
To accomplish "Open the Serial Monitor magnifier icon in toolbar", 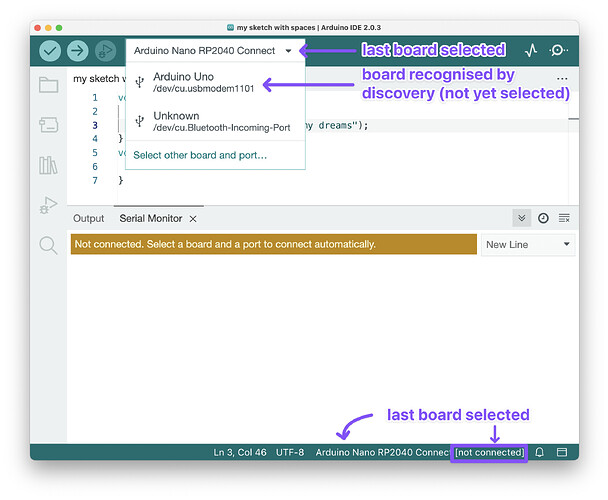I will point(558,50).
